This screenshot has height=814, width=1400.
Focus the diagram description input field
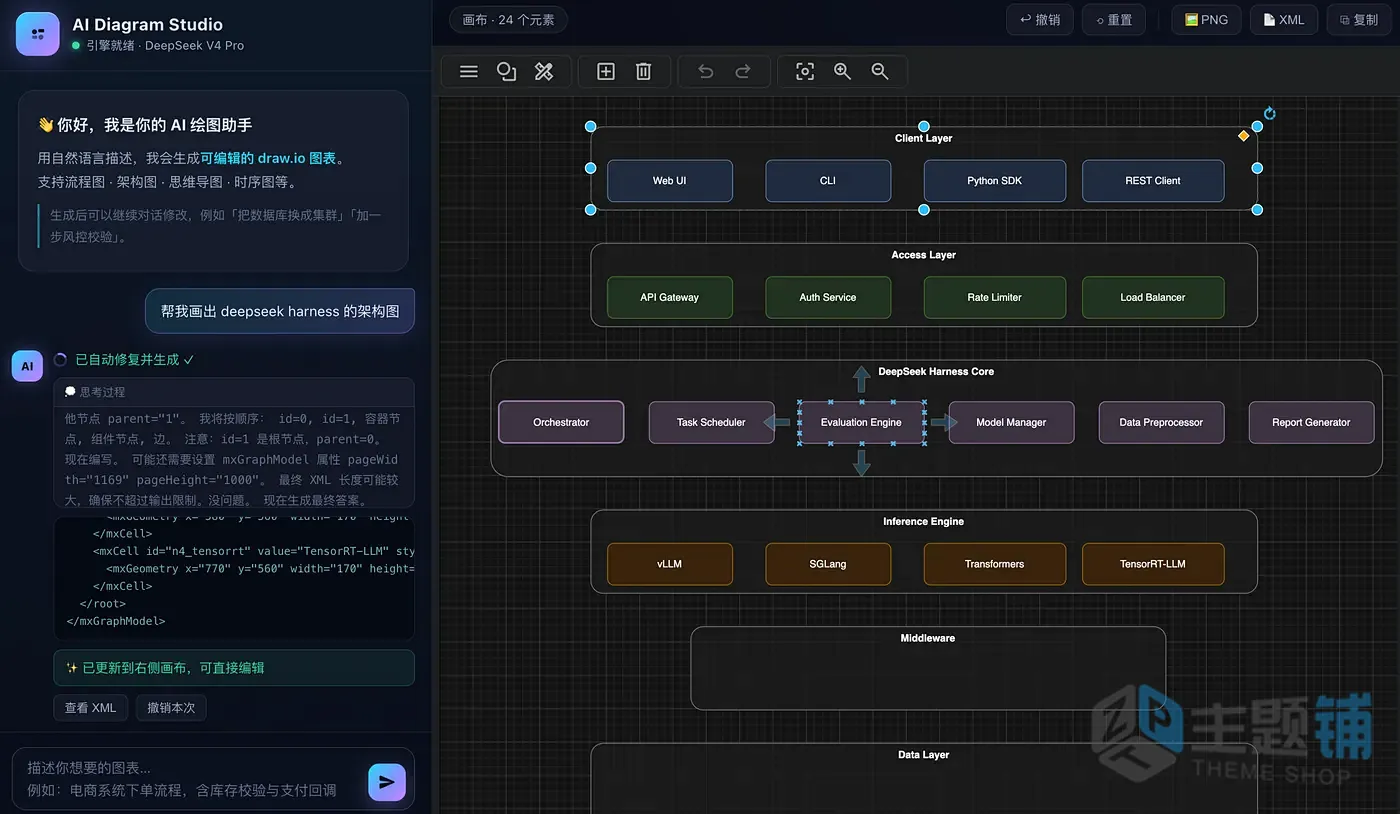point(190,779)
